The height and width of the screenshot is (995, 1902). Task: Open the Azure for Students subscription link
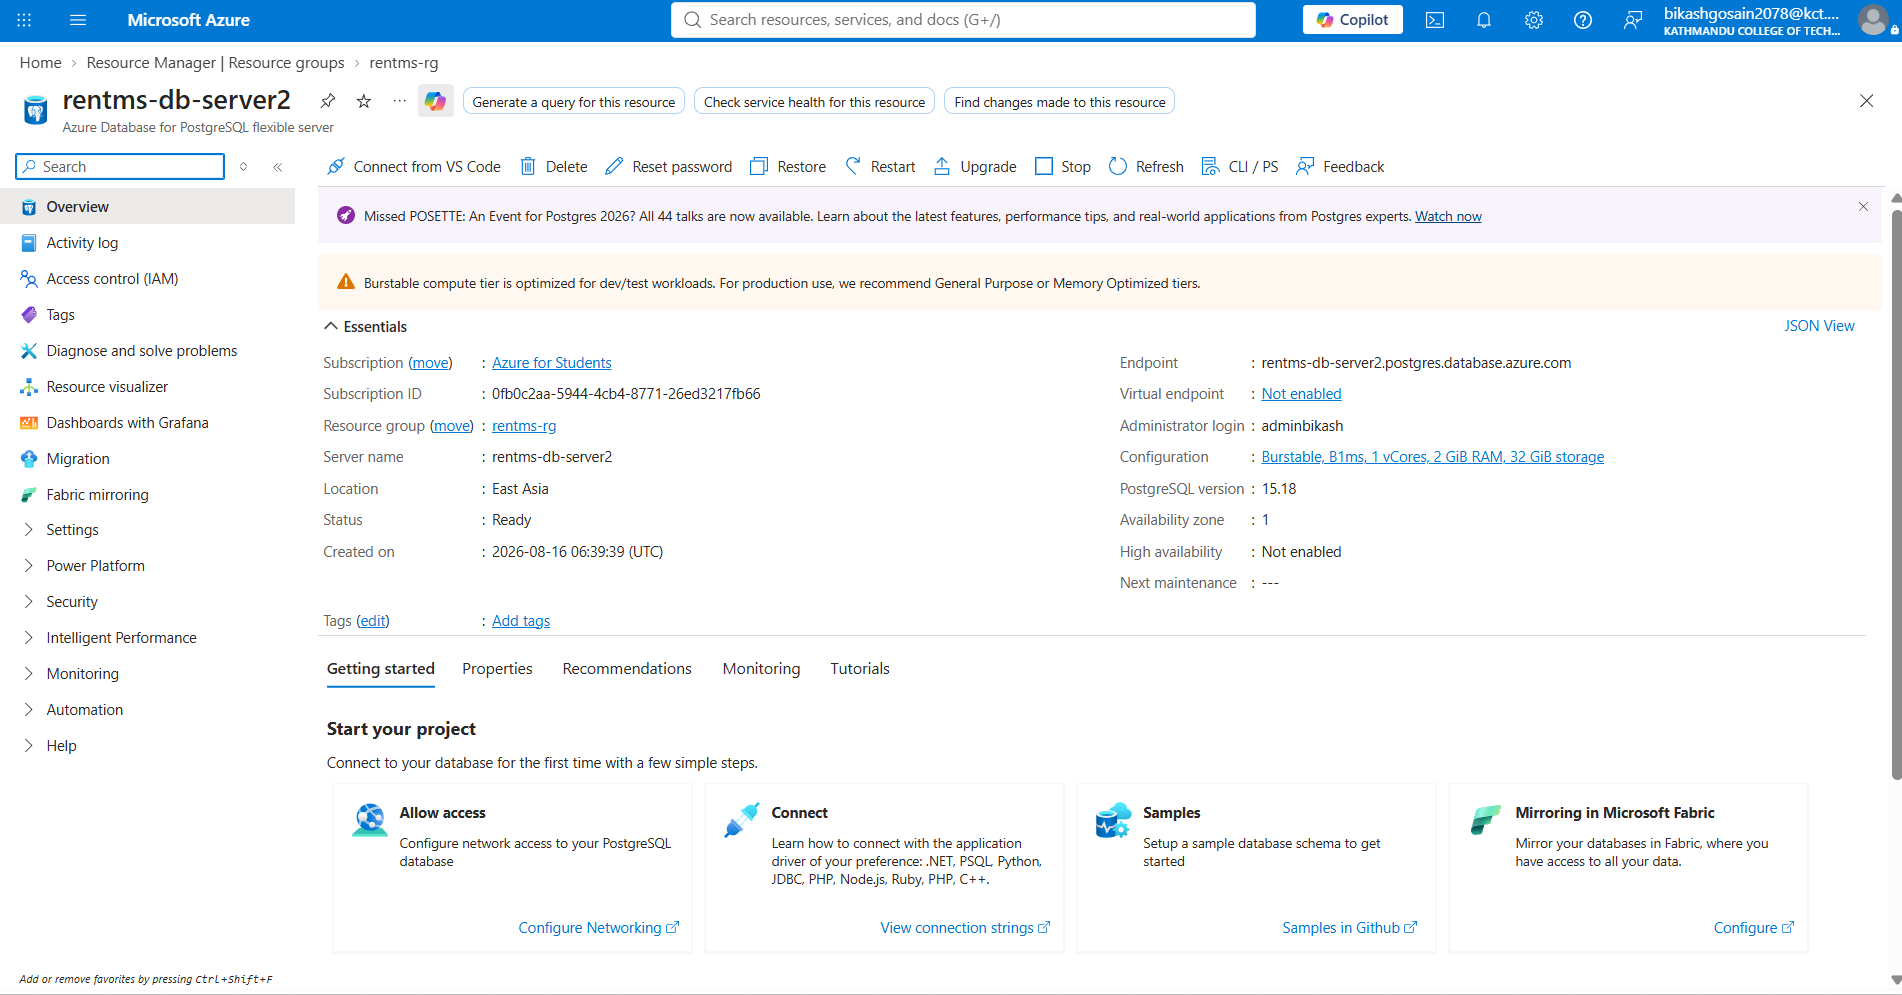[x=552, y=363]
